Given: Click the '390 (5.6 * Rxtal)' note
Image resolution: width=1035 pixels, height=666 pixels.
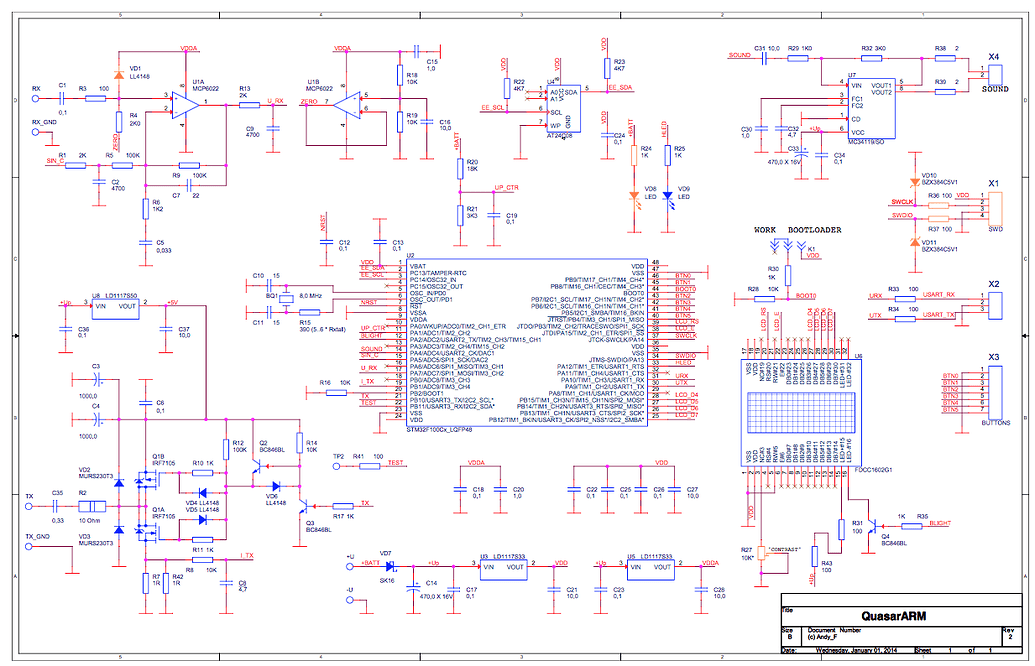Looking at the screenshot, I should coord(323,329).
